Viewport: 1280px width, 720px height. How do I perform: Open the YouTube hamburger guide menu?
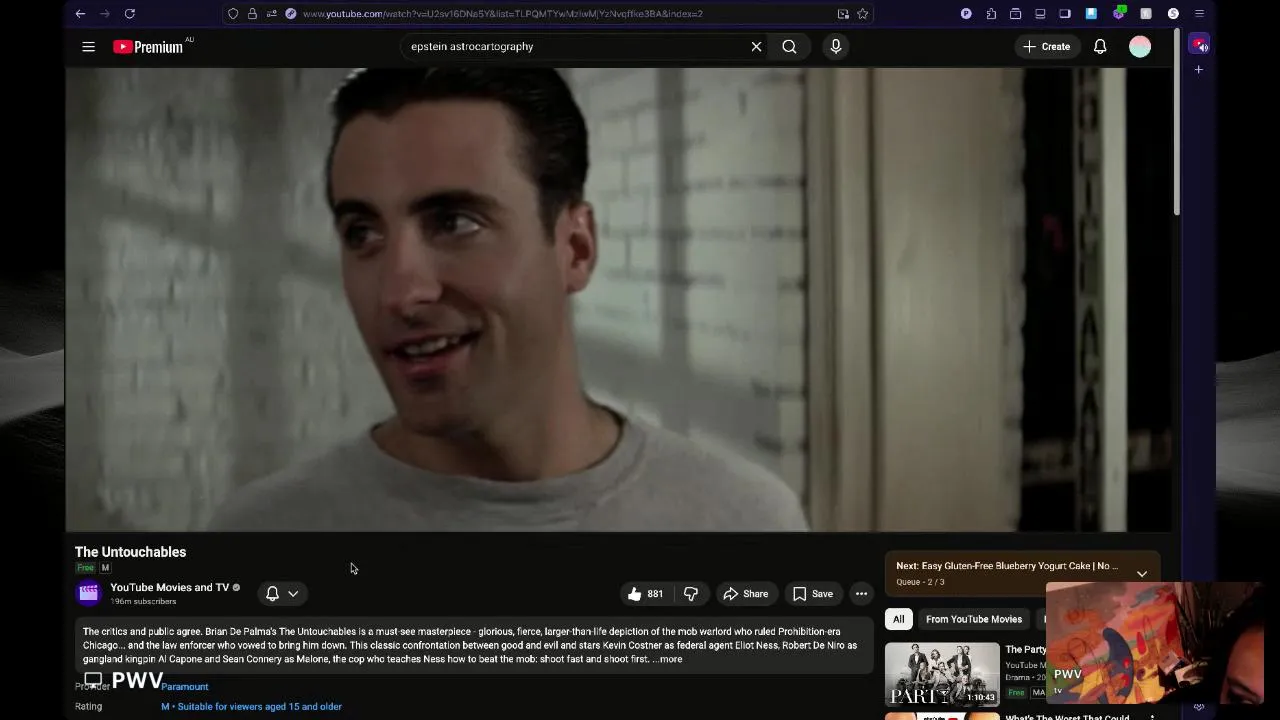(x=88, y=46)
